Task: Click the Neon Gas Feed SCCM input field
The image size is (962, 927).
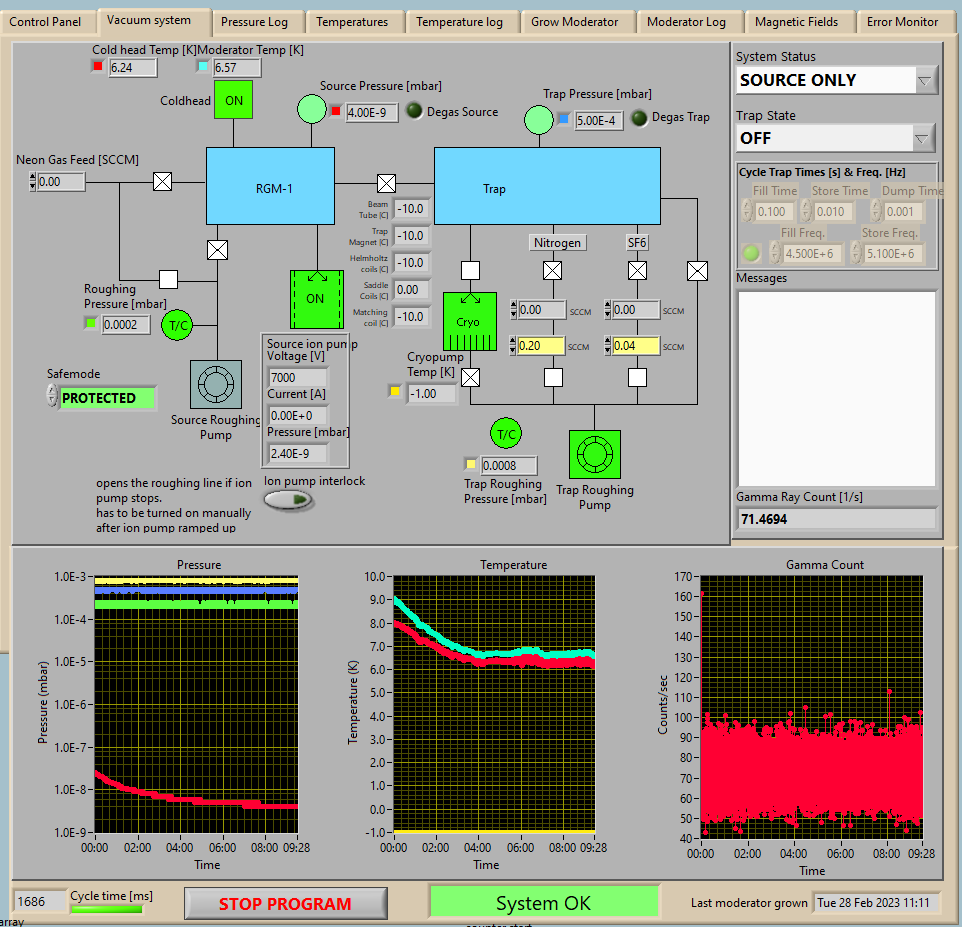Action: click(x=60, y=182)
